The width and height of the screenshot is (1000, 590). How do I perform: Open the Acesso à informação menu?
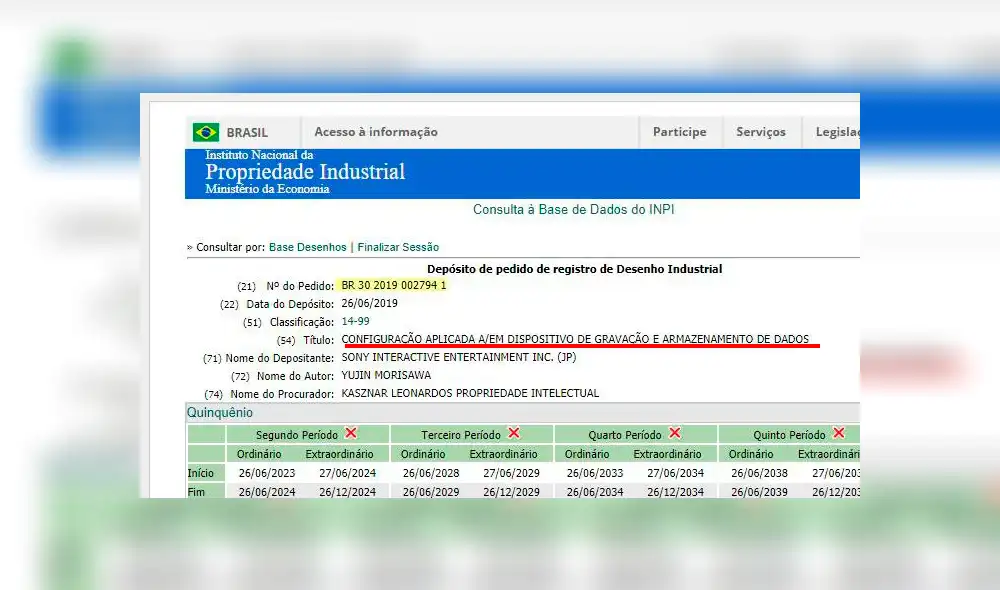point(376,132)
